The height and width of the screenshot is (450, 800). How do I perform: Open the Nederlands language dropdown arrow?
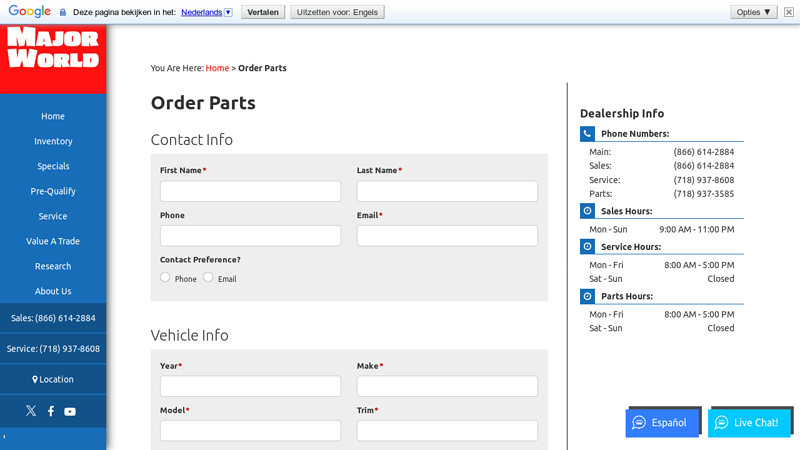click(228, 12)
